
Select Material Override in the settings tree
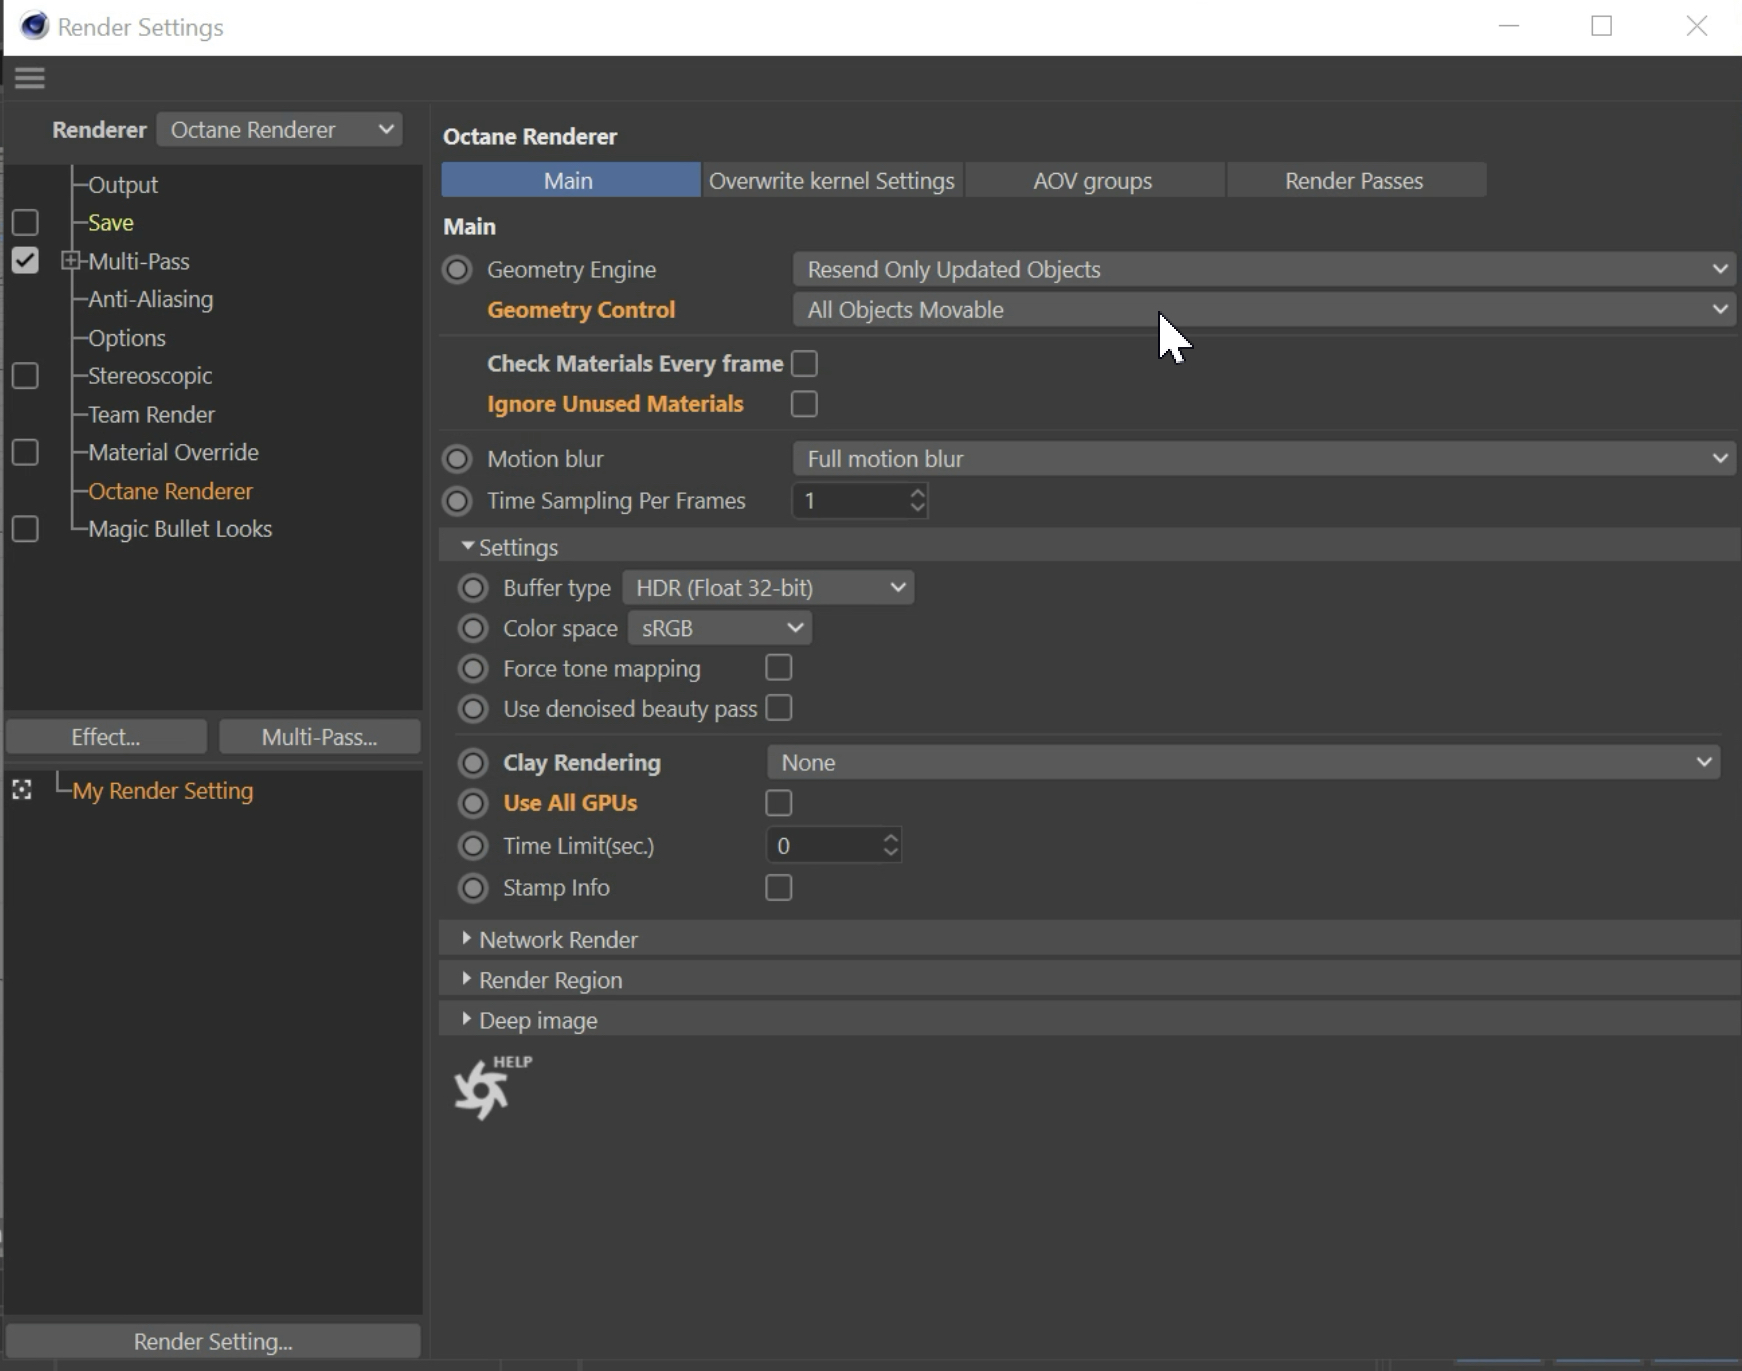[174, 452]
